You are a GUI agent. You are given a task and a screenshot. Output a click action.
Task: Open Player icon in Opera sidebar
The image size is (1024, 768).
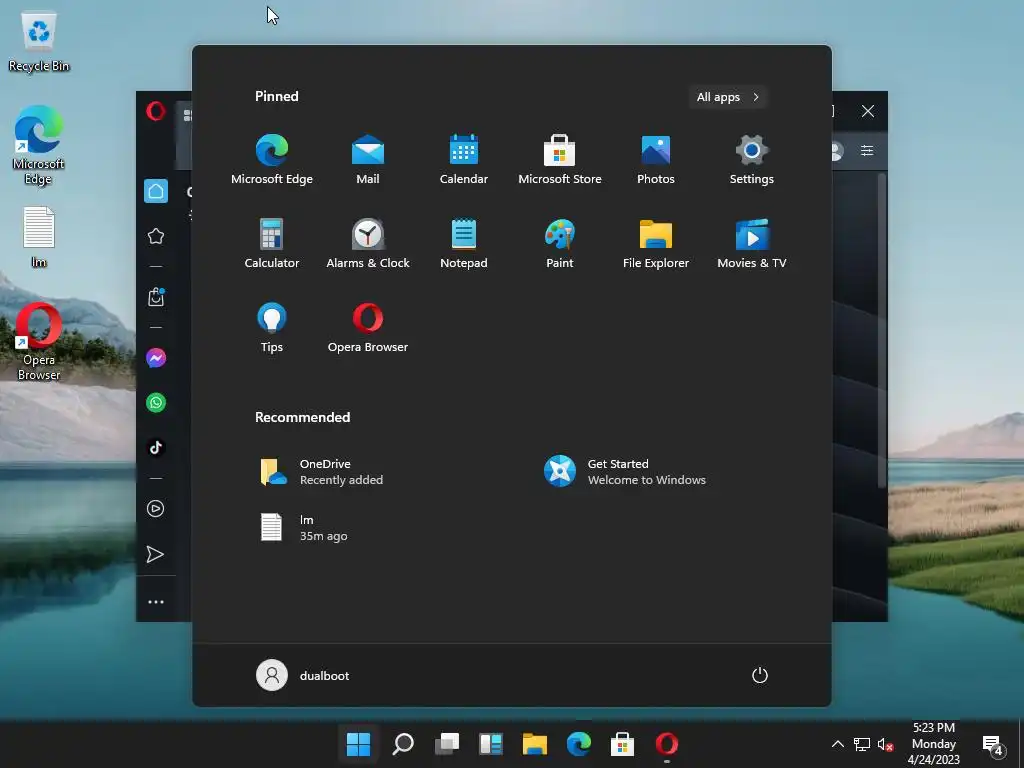pos(155,509)
